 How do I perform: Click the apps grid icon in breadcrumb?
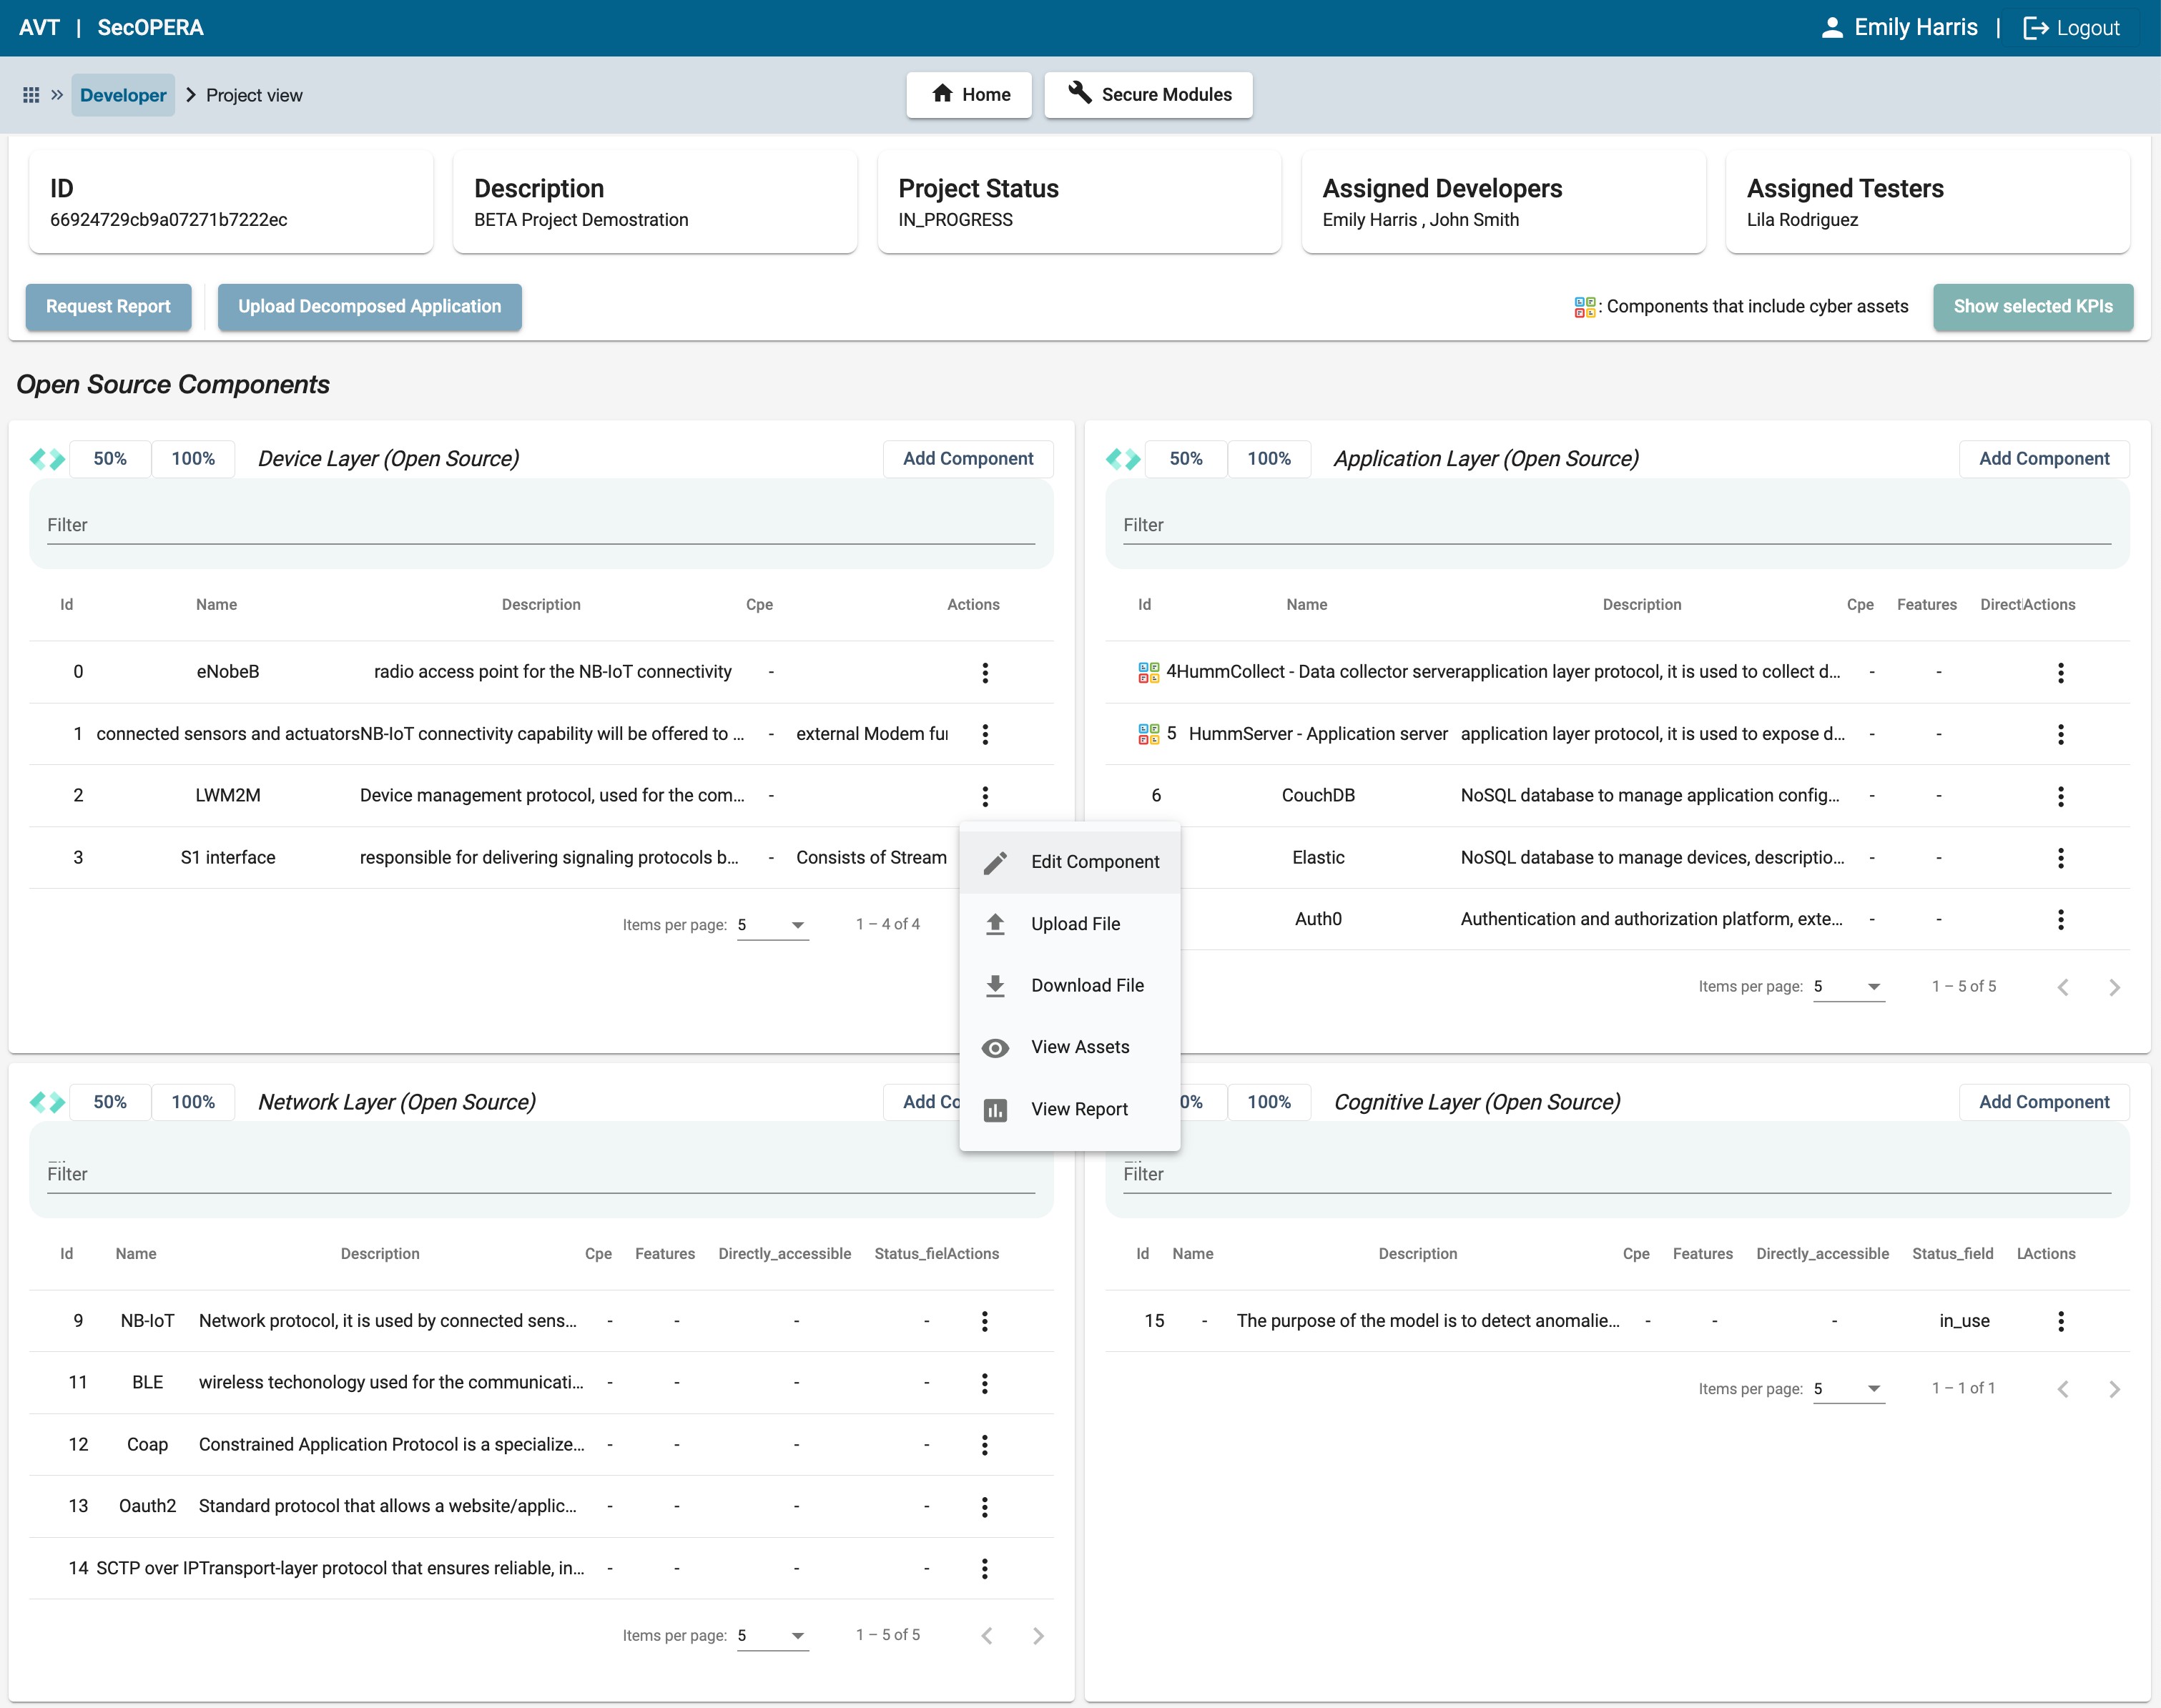click(31, 95)
